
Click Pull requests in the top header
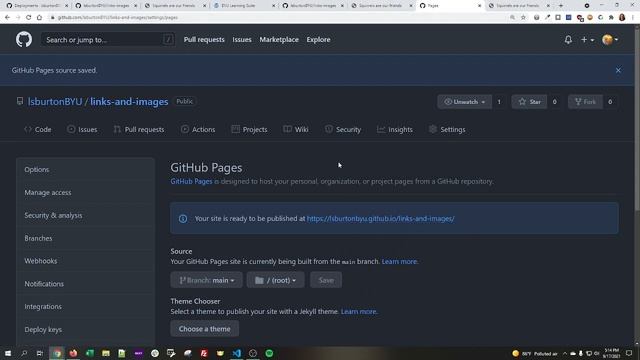tap(204, 40)
